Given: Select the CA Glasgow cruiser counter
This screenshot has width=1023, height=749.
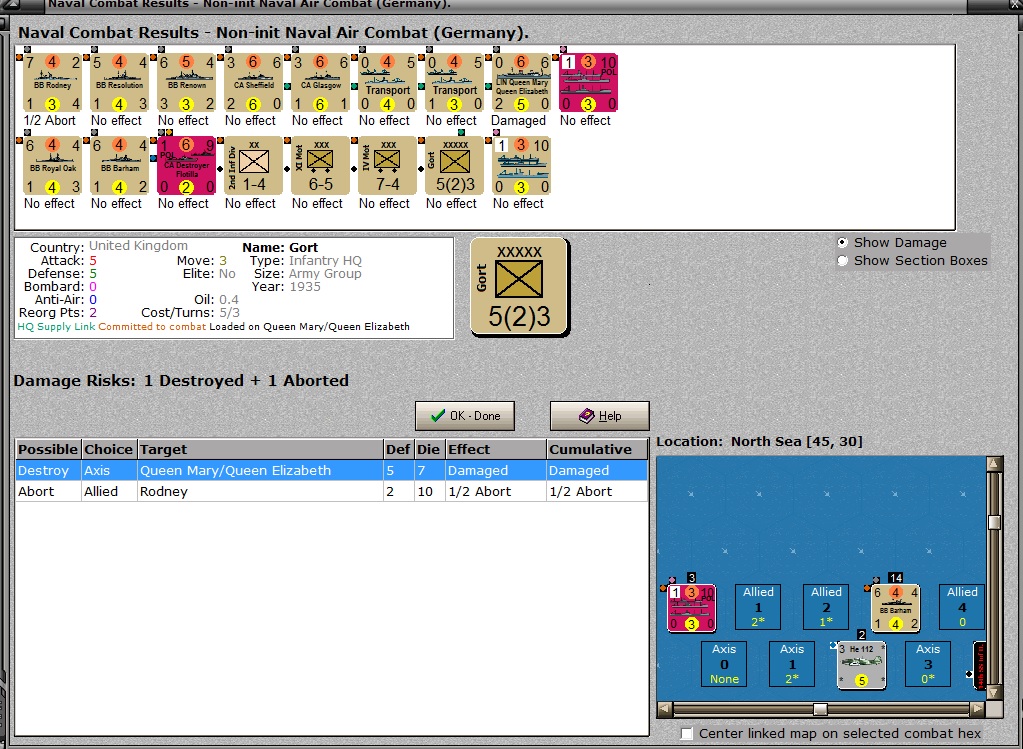Looking at the screenshot, I should [x=320, y=83].
